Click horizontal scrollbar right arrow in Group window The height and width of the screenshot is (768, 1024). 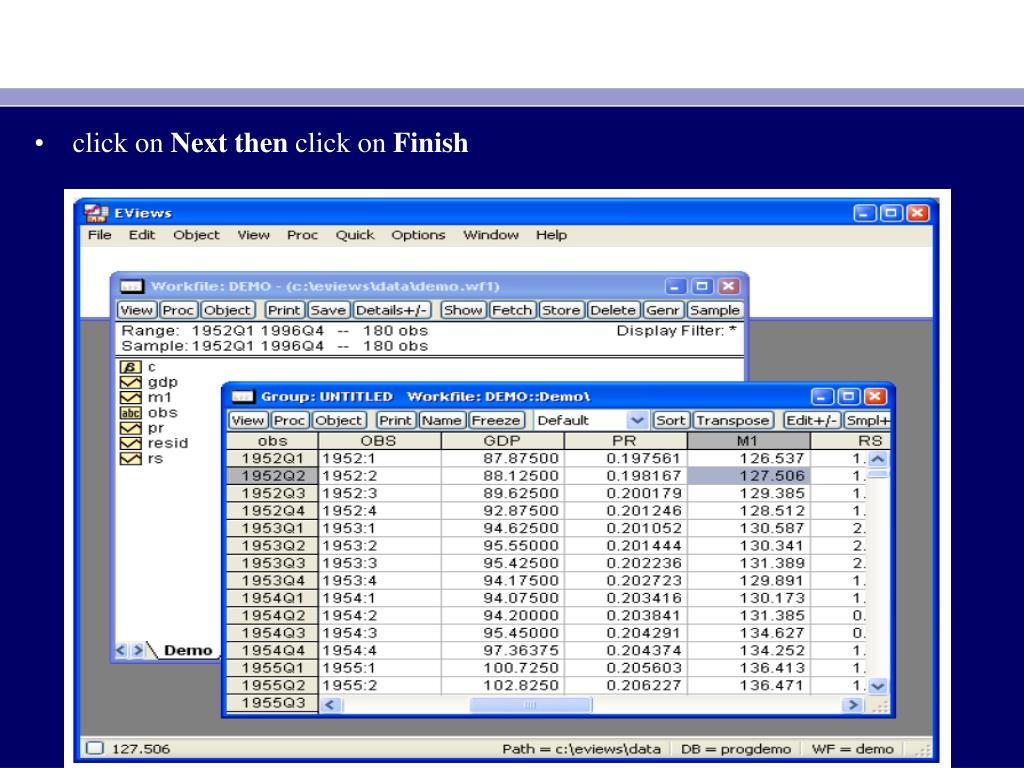point(852,705)
